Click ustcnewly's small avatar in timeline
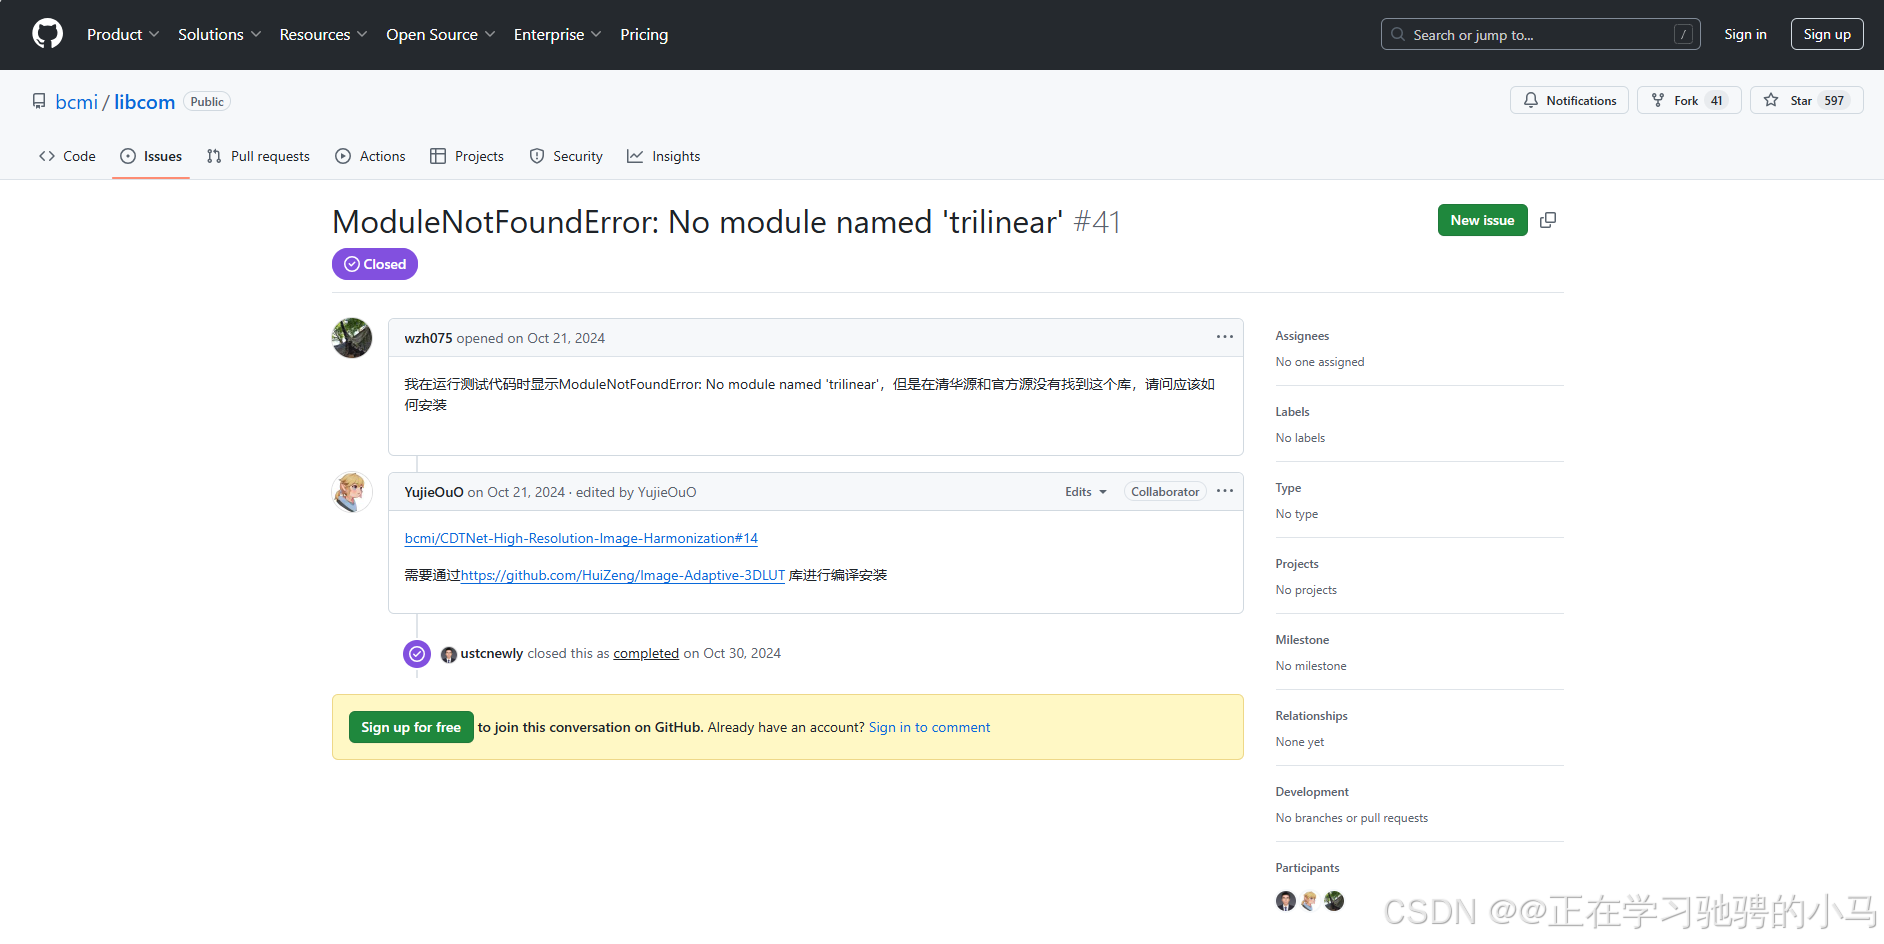The image size is (1884, 944). [x=449, y=654]
